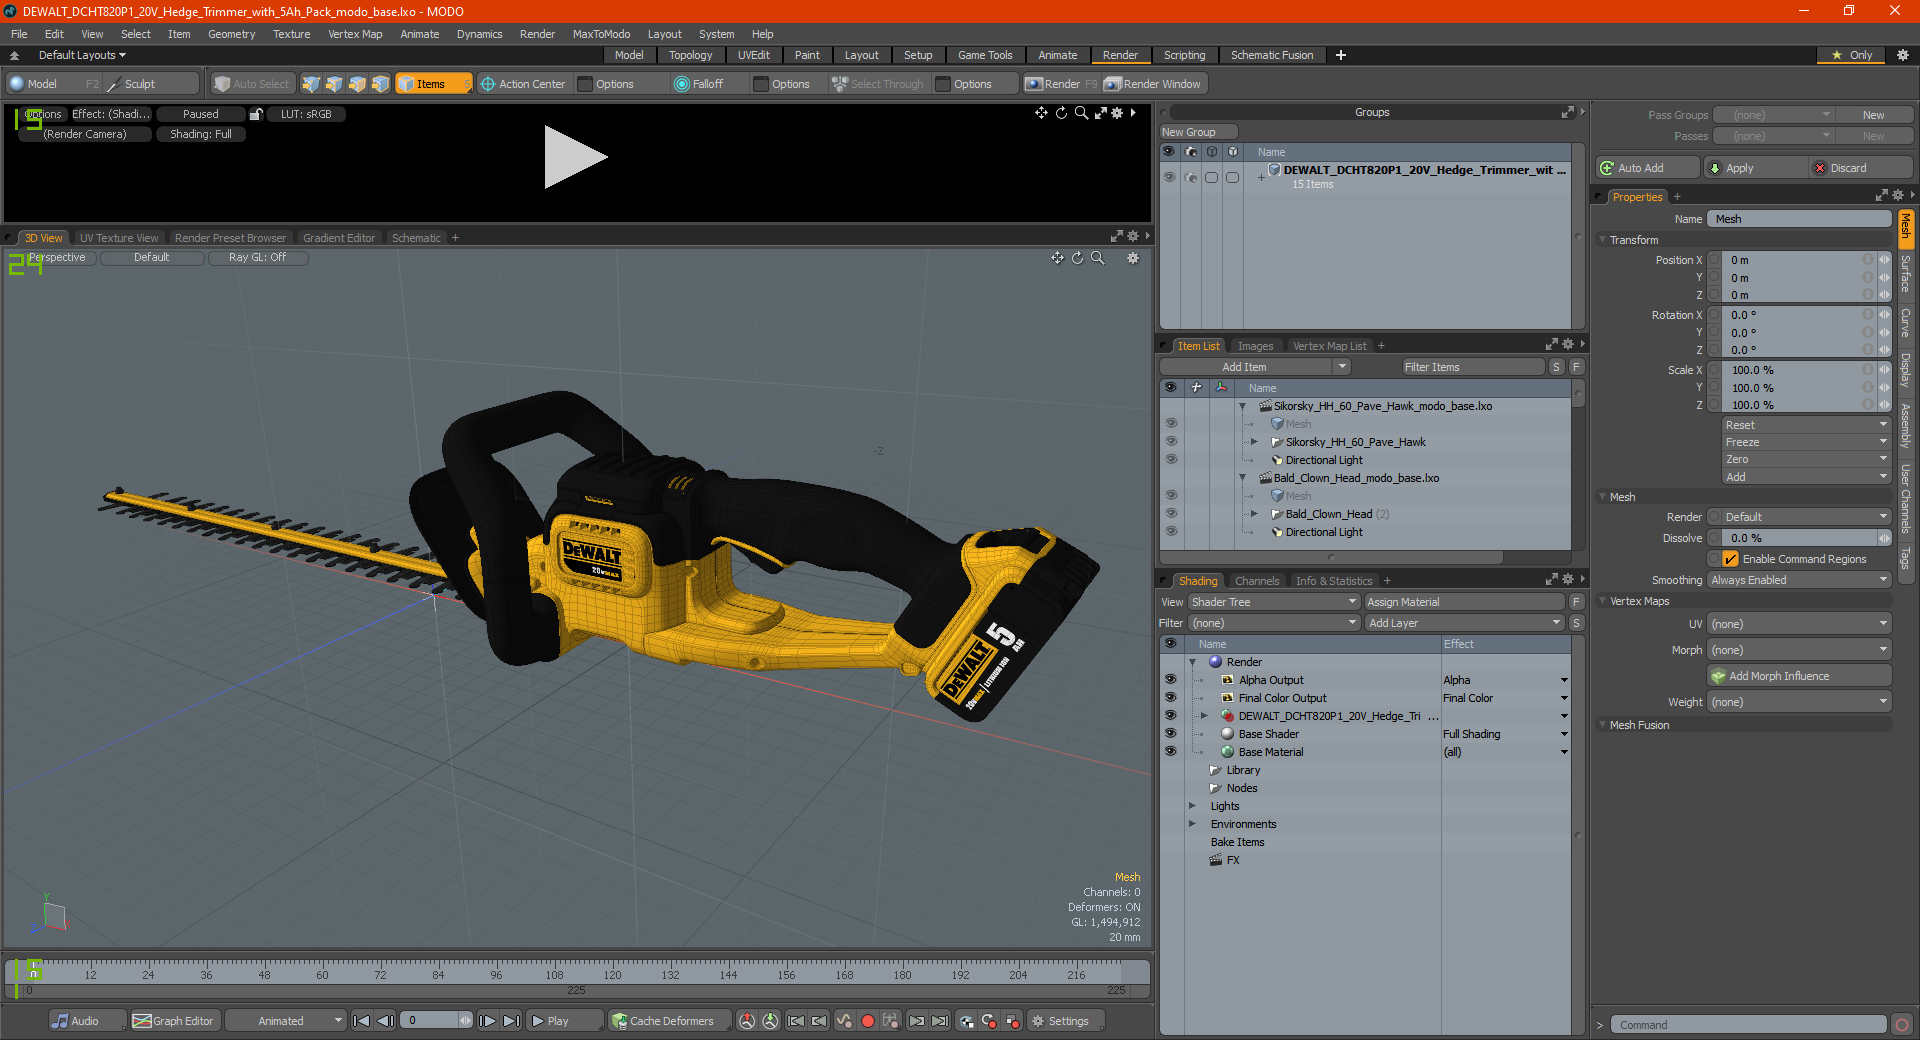Click New Group button
This screenshot has height=1040, width=1920.
point(1198,132)
